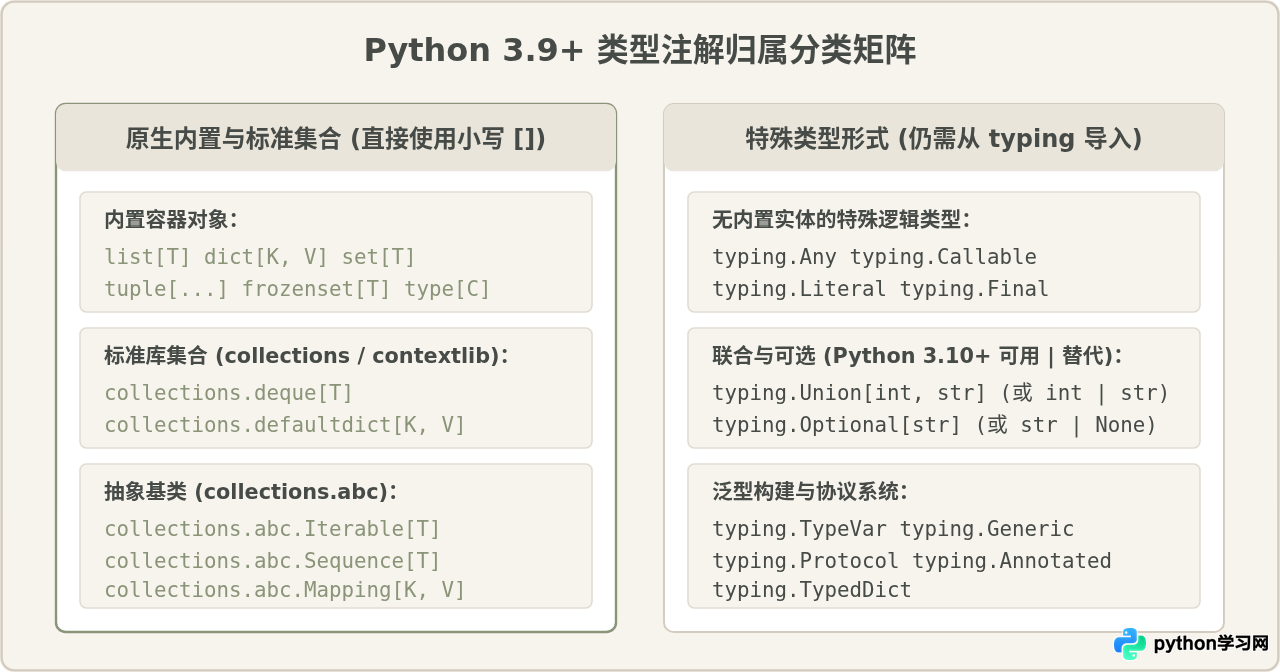The image size is (1280, 672).
Task: Click the 'typing.TypedDict' line
Action: pyautogui.click(x=812, y=590)
